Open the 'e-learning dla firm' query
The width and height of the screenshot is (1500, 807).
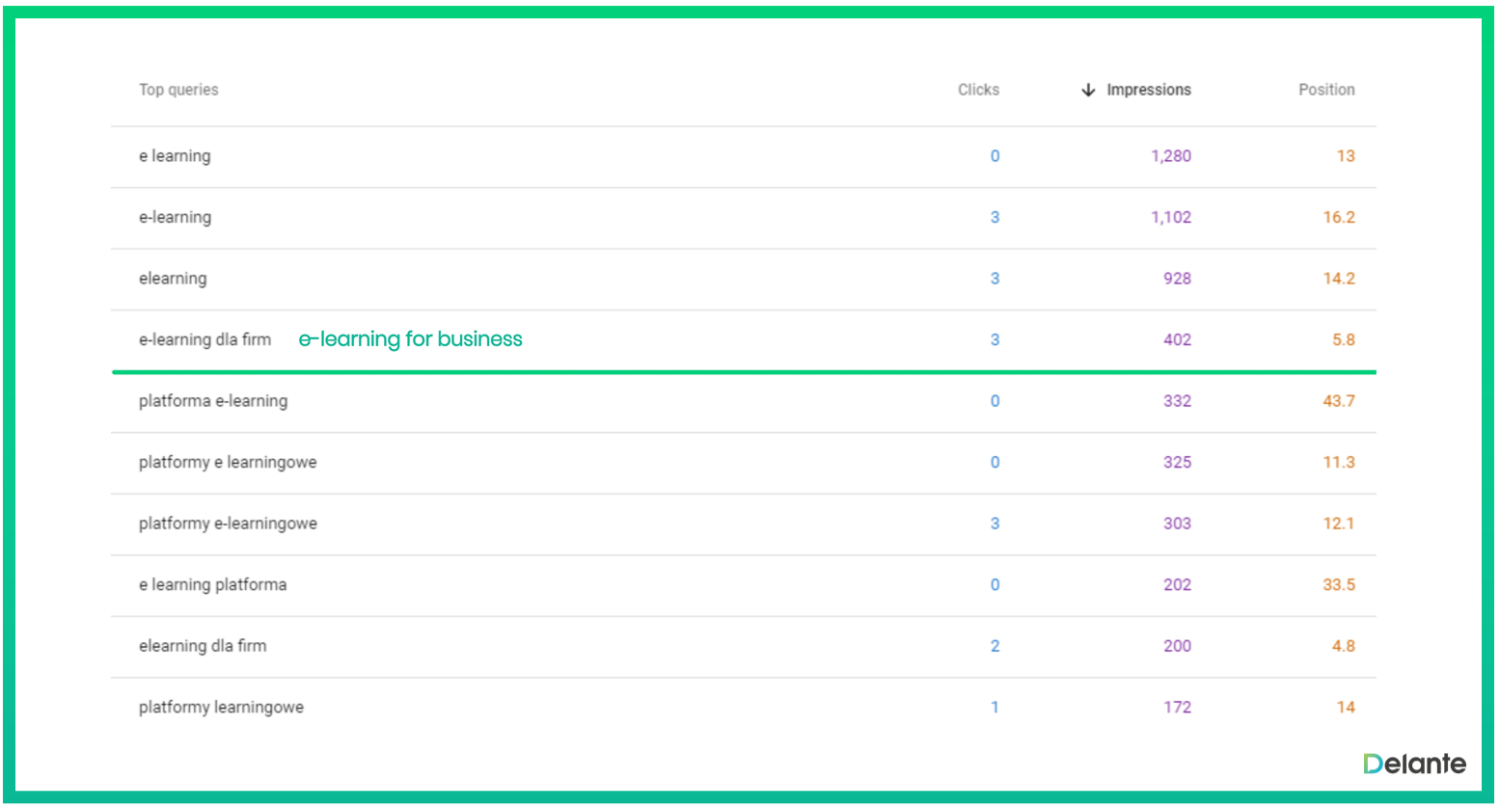coord(205,340)
